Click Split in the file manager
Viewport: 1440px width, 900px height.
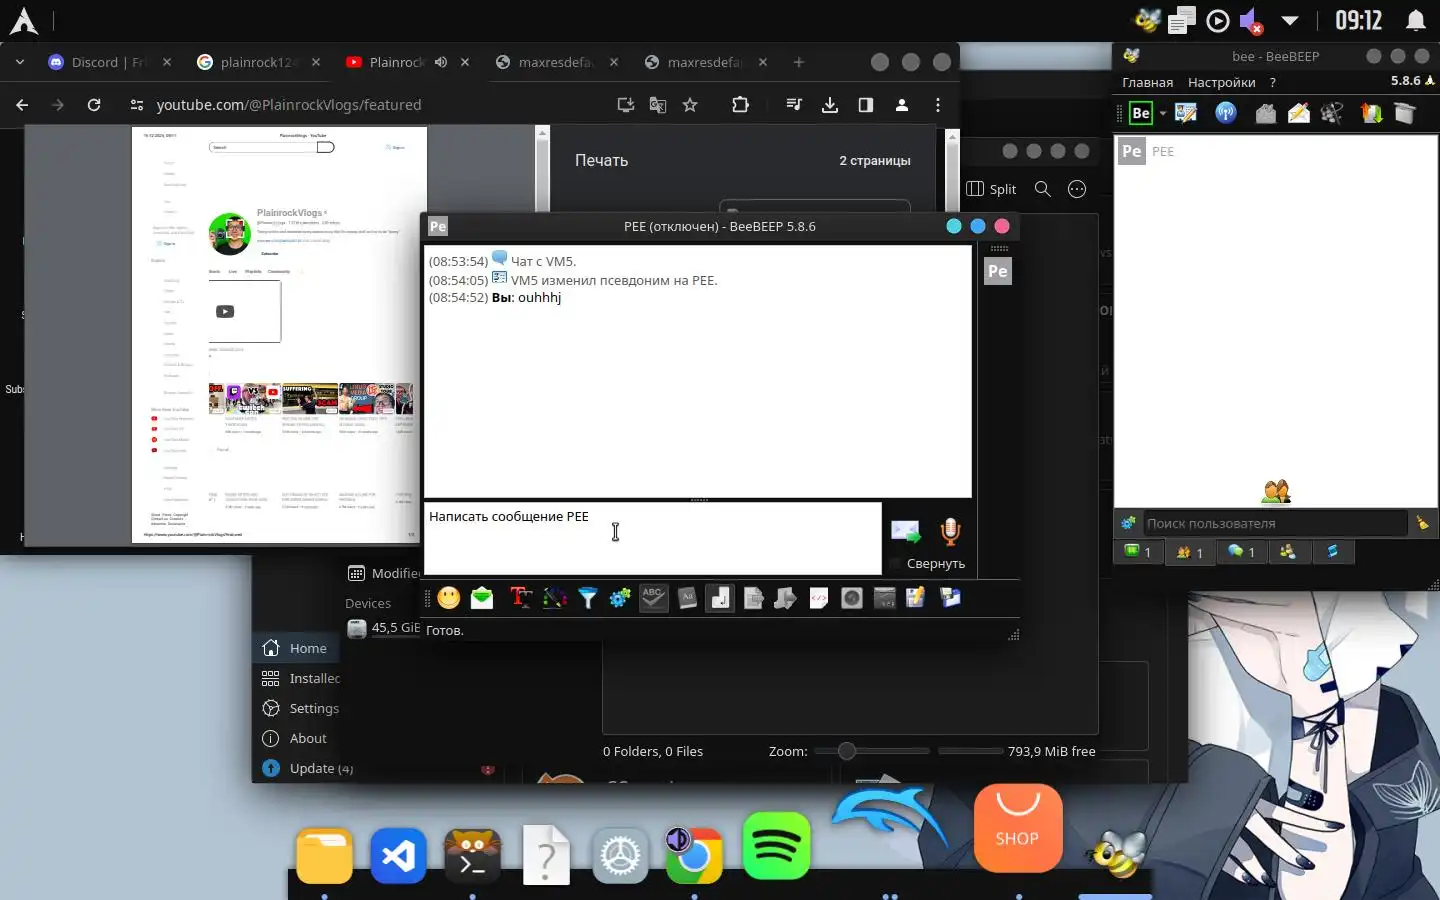coord(992,189)
